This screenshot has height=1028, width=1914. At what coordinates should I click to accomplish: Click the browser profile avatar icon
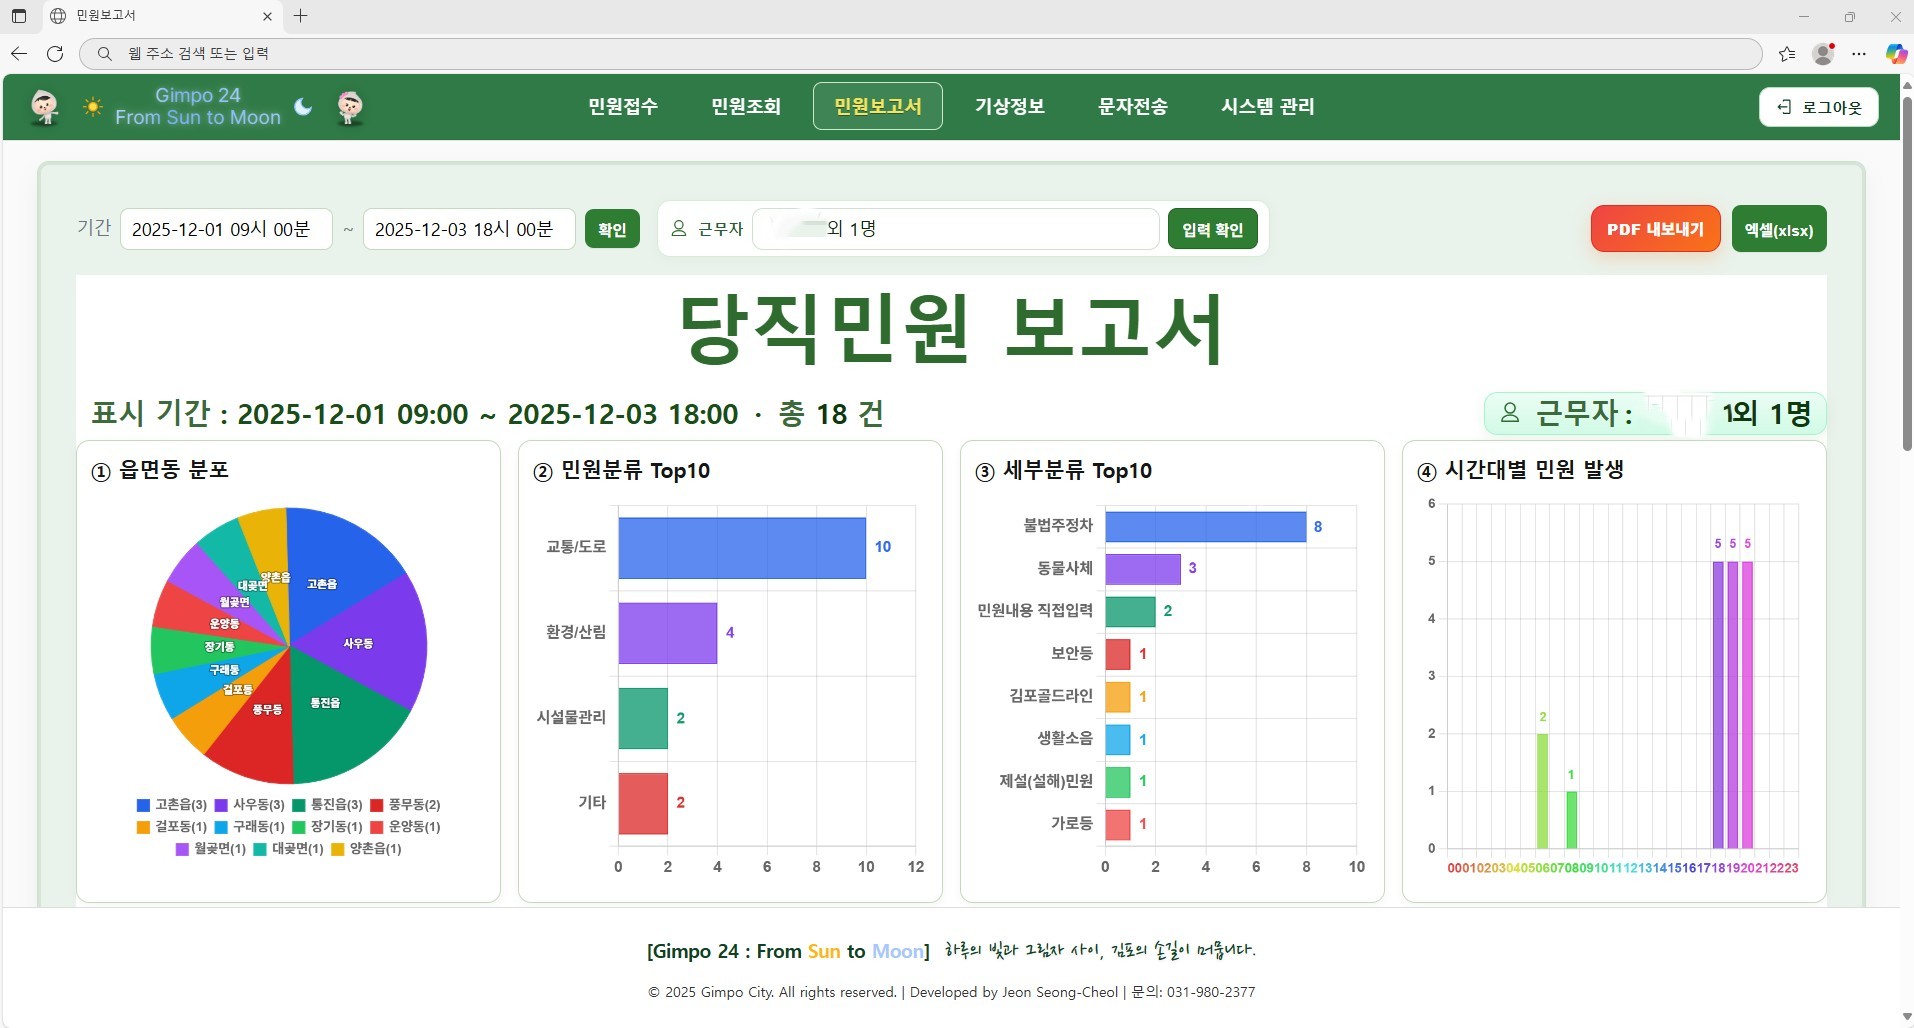tap(1823, 54)
